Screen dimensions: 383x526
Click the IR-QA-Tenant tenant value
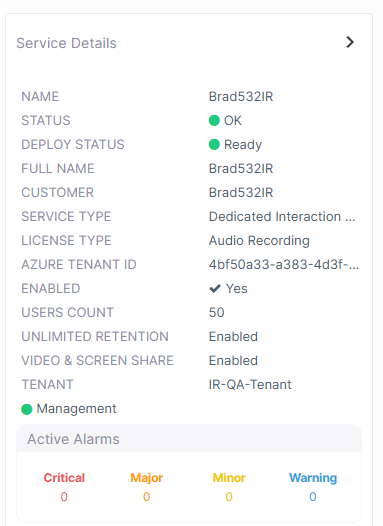coord(250,385)
